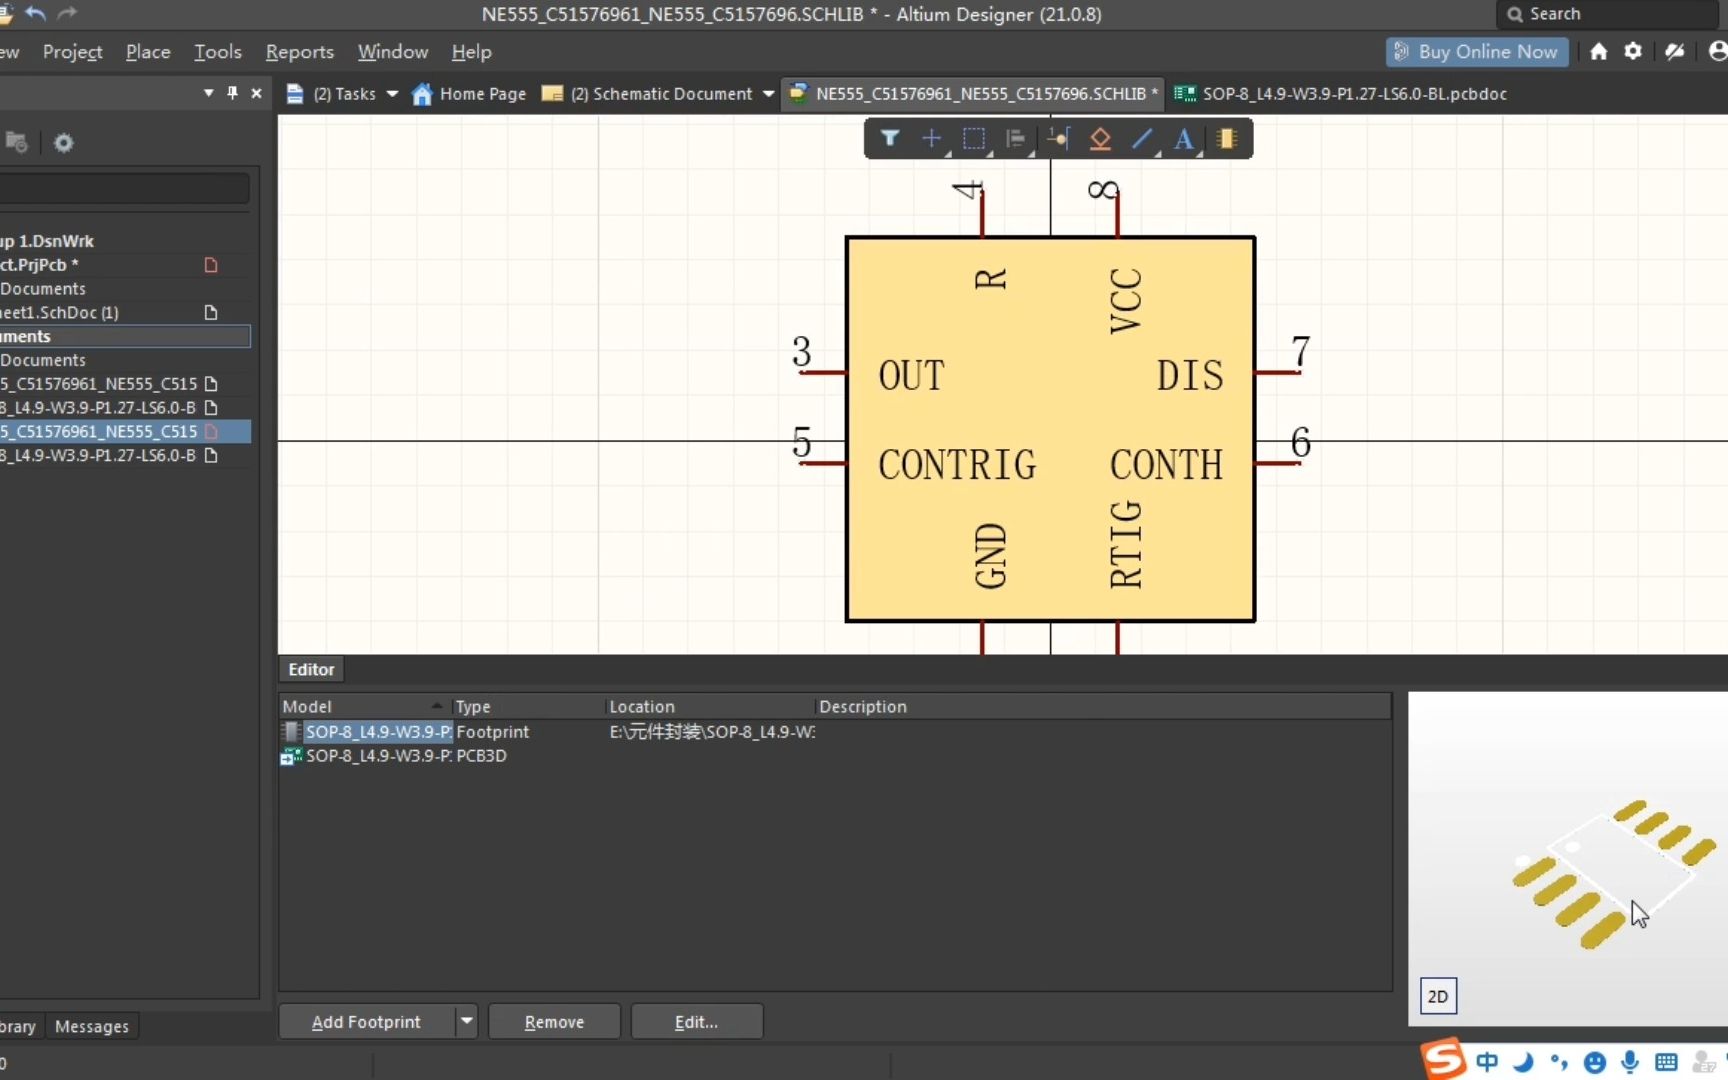Click Buy Online Now button
This screenshot has width=1728, height=1080.
(x=1476, y=51)
